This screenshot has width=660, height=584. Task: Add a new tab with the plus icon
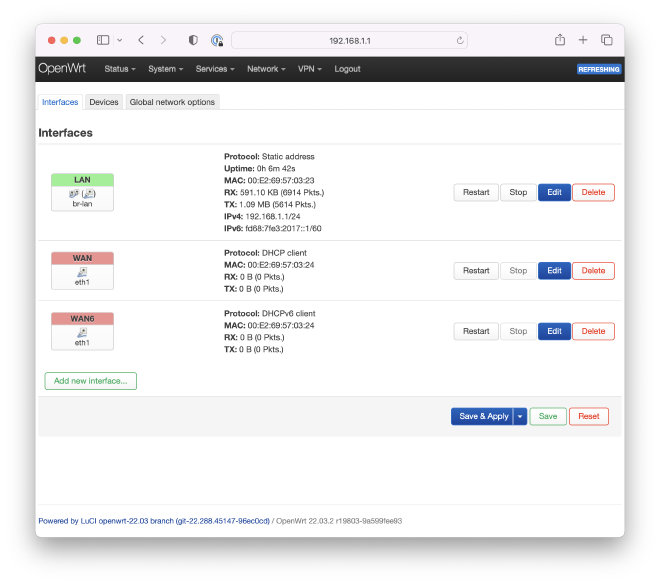click(x=583, y=40)
